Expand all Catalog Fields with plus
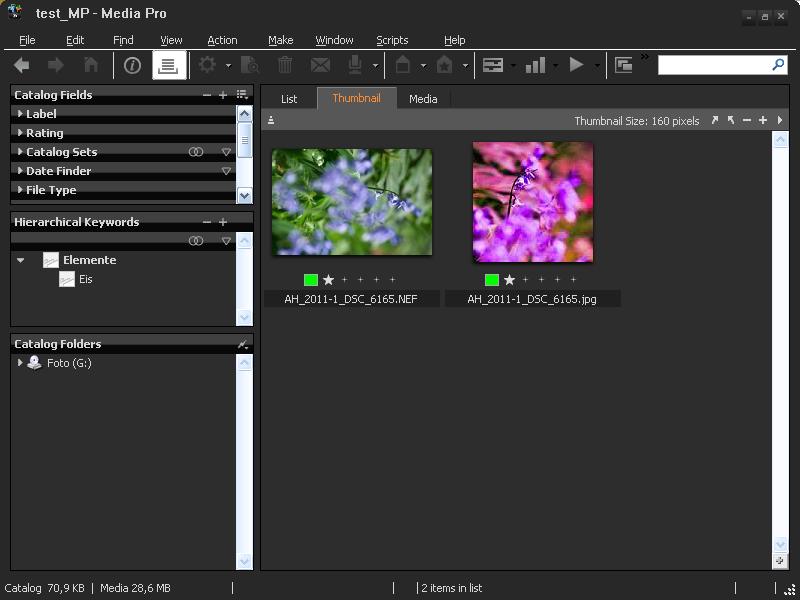Screen dimensions: 800x600 (x=223, y=95)
